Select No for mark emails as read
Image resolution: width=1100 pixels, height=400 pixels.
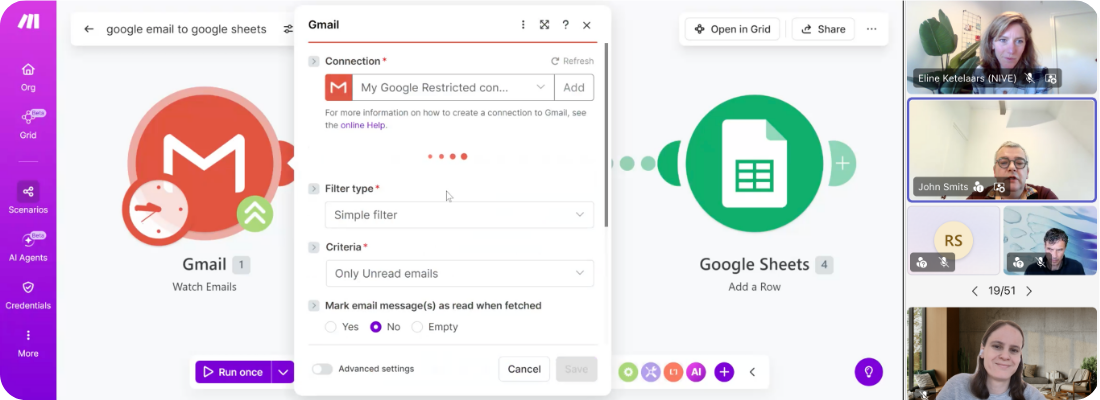(x=376, y=327)
